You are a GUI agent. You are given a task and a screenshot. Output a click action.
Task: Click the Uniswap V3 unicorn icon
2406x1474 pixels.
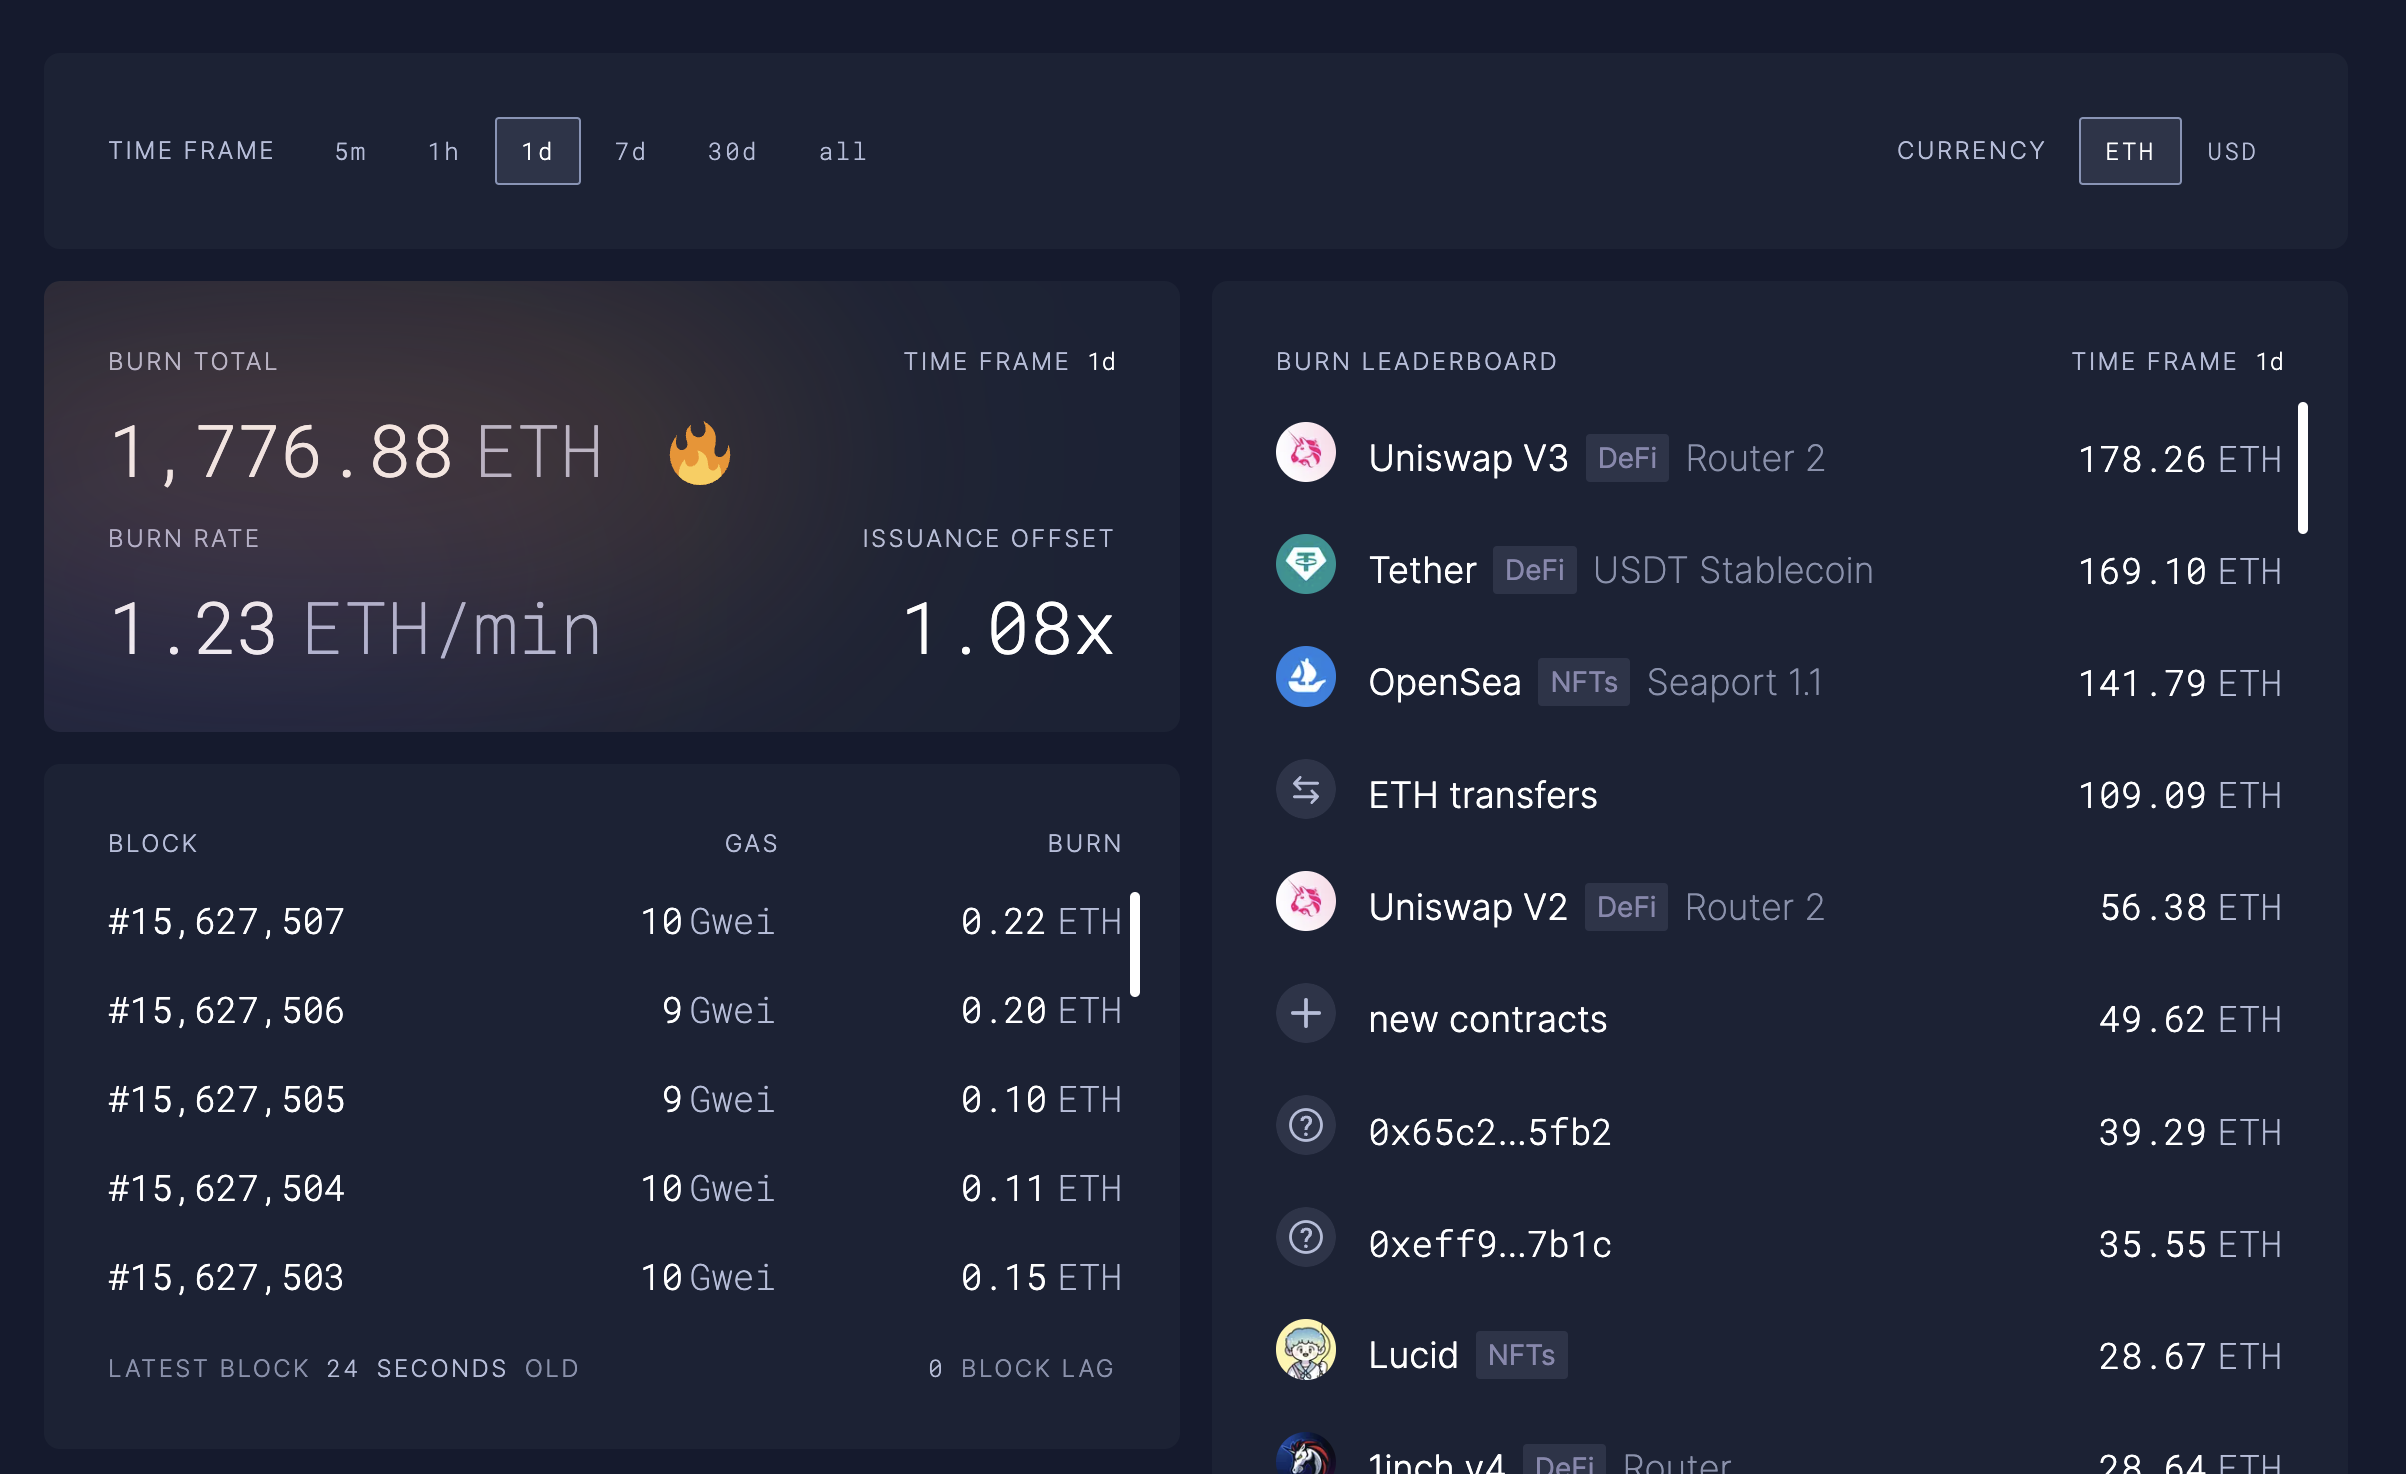coord(1305,454)
